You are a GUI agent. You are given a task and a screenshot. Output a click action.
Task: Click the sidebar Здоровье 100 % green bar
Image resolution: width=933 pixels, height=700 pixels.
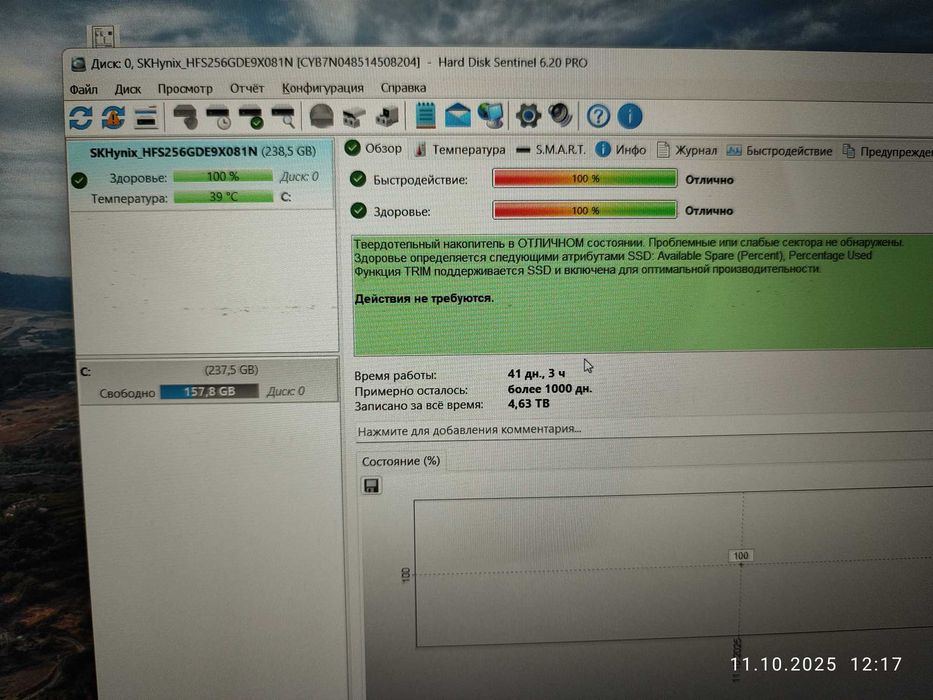click(x=223, y=176)
